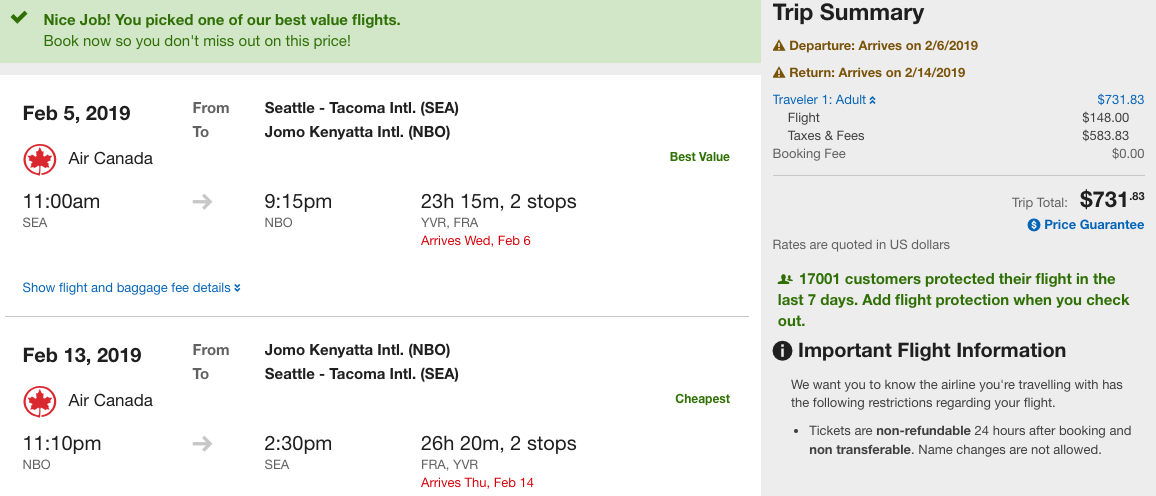1156x496 pixels.
Task: Click the info icon by Important Flight Information
Action: click(782, 351)
